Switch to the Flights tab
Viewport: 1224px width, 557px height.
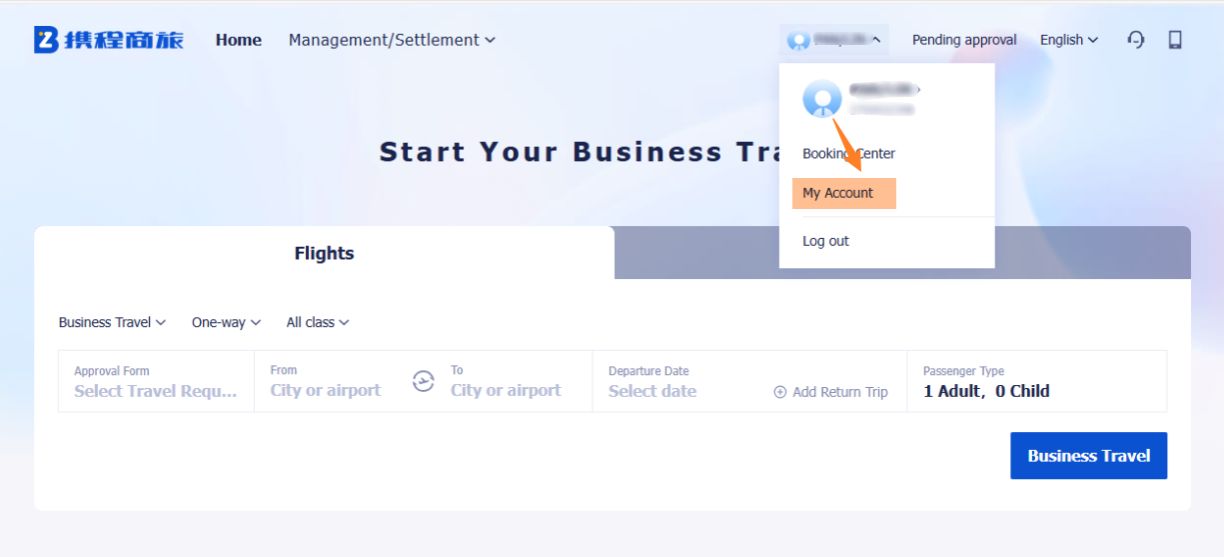324,253
